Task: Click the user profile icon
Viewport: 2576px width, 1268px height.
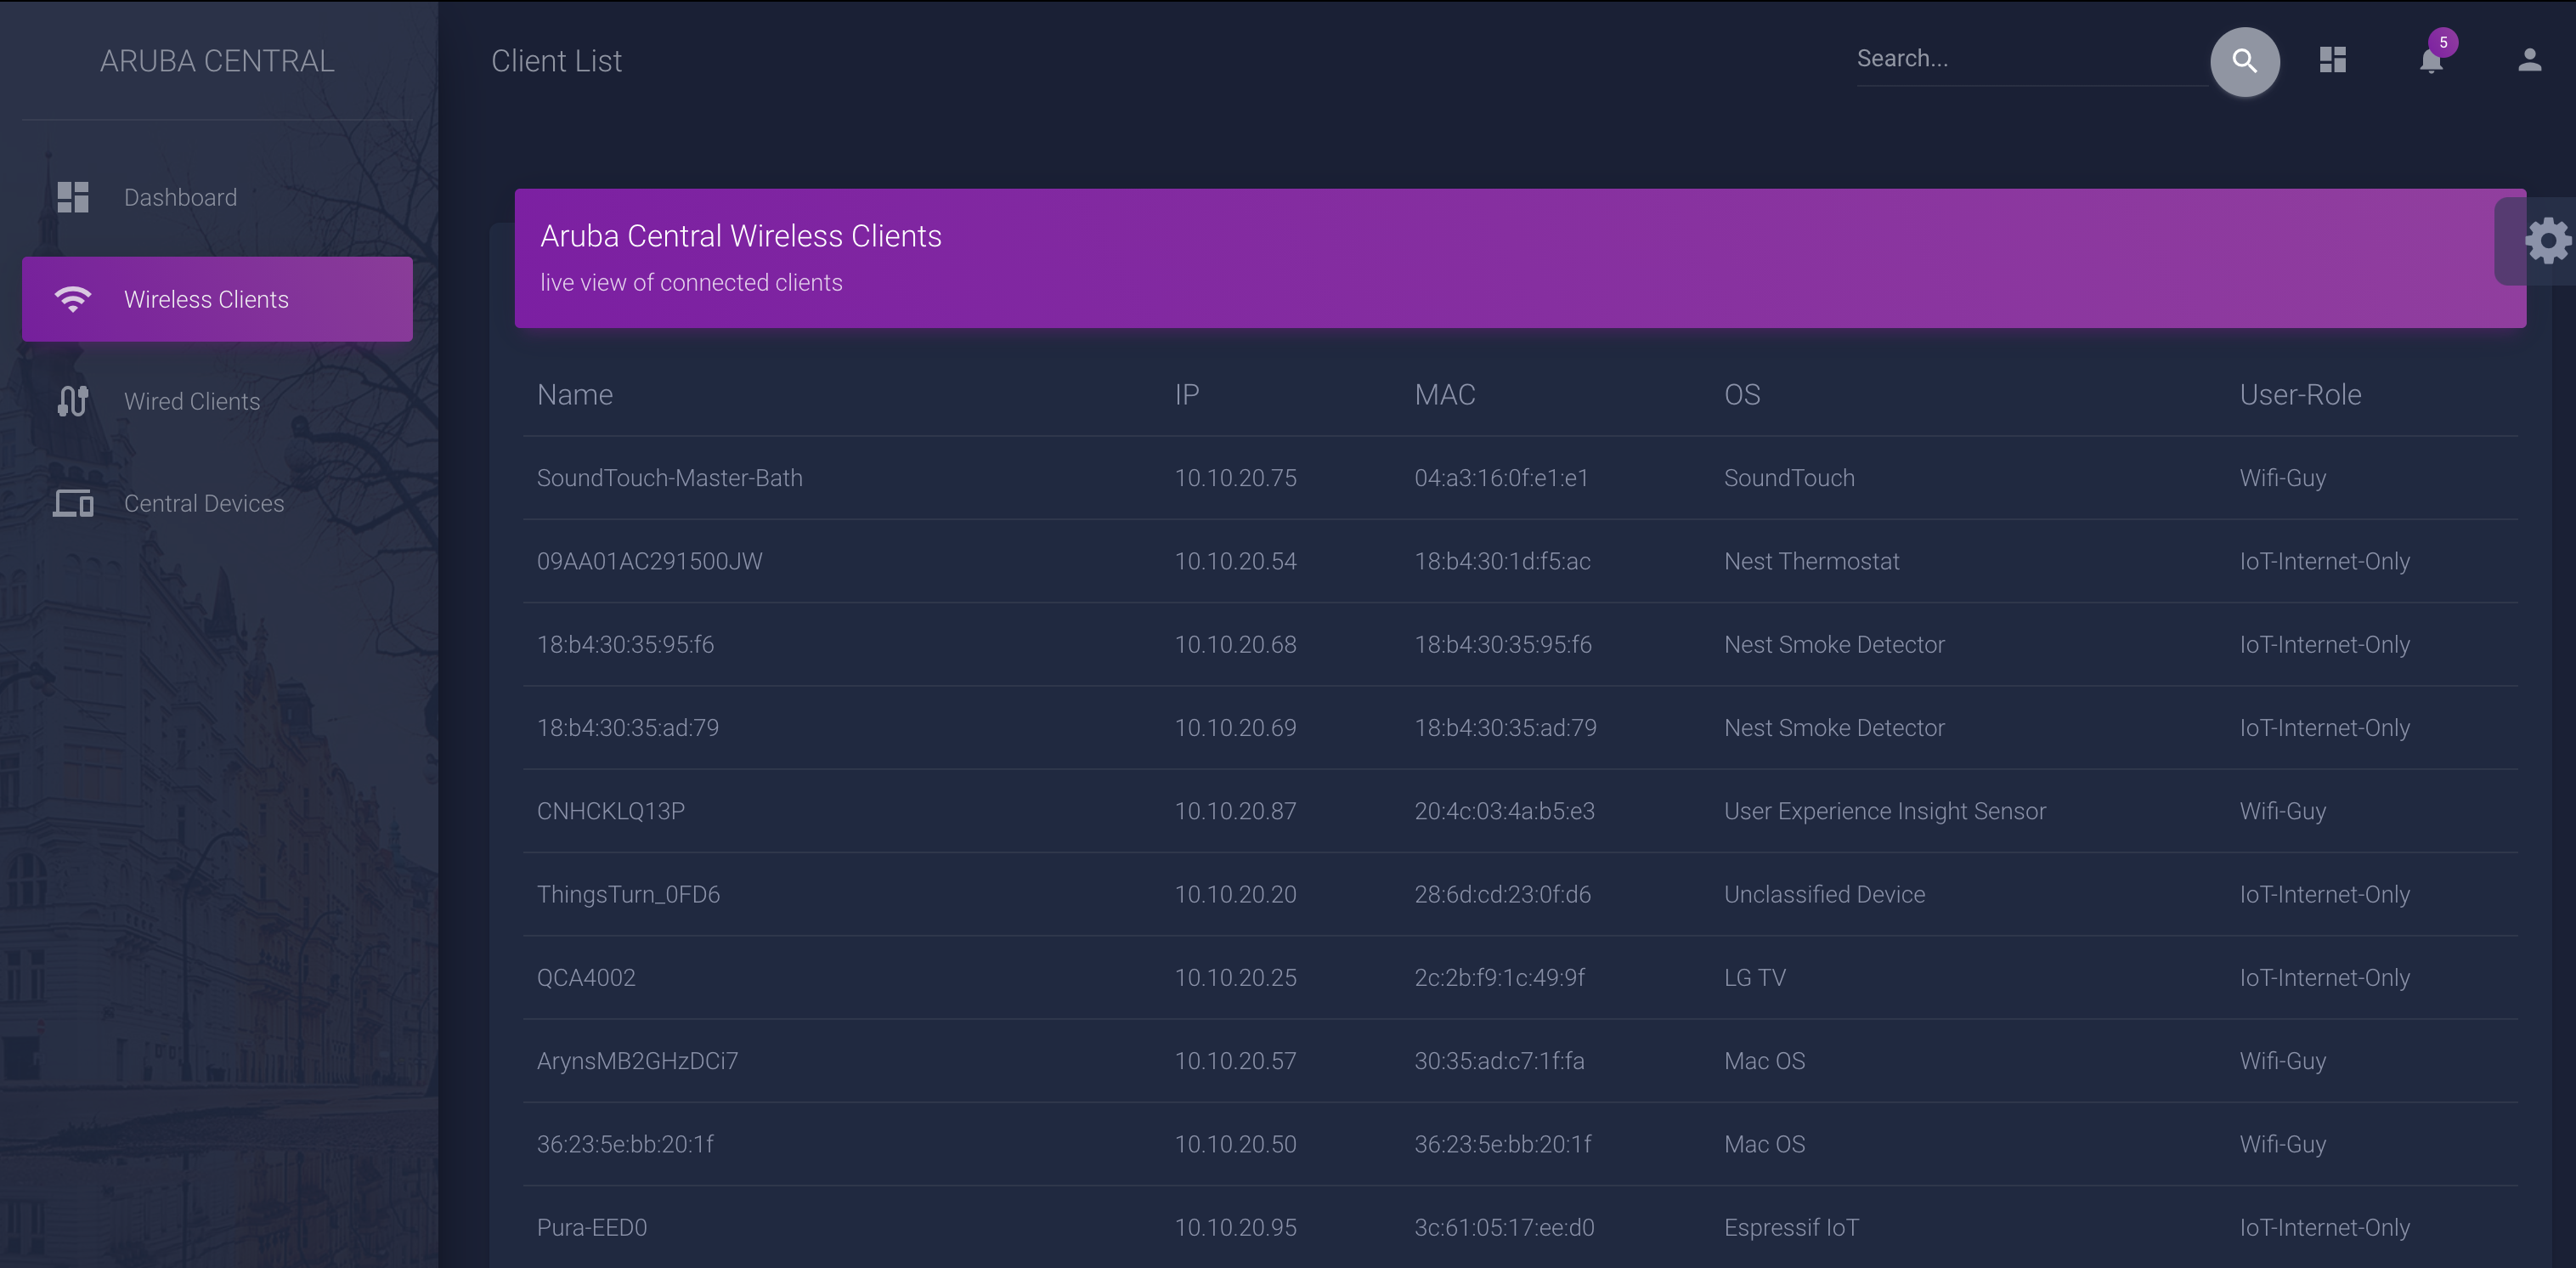Action: 2528,61
